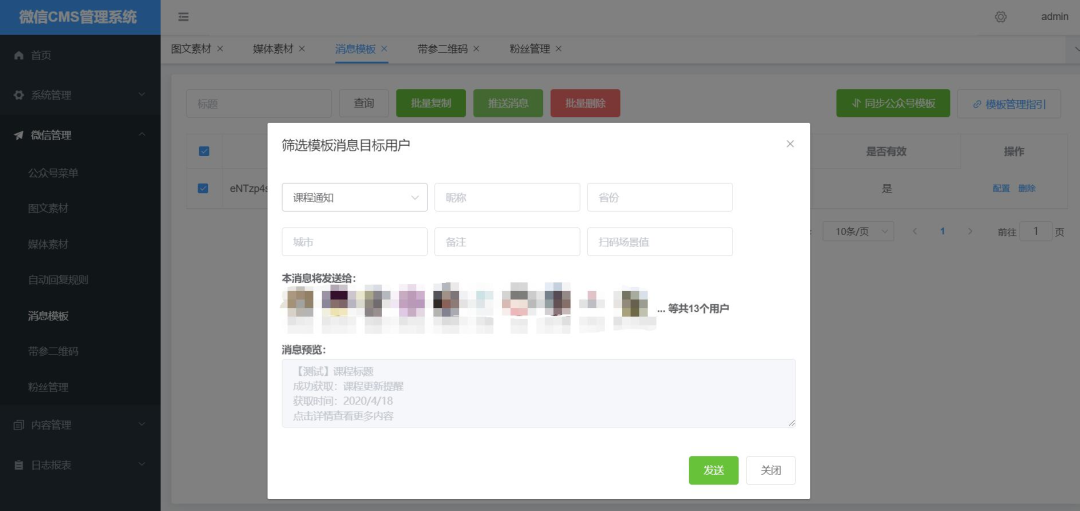This screenshot has height=511, width=1080.
Task: Click the 查询 button
Action: point(364,103)
